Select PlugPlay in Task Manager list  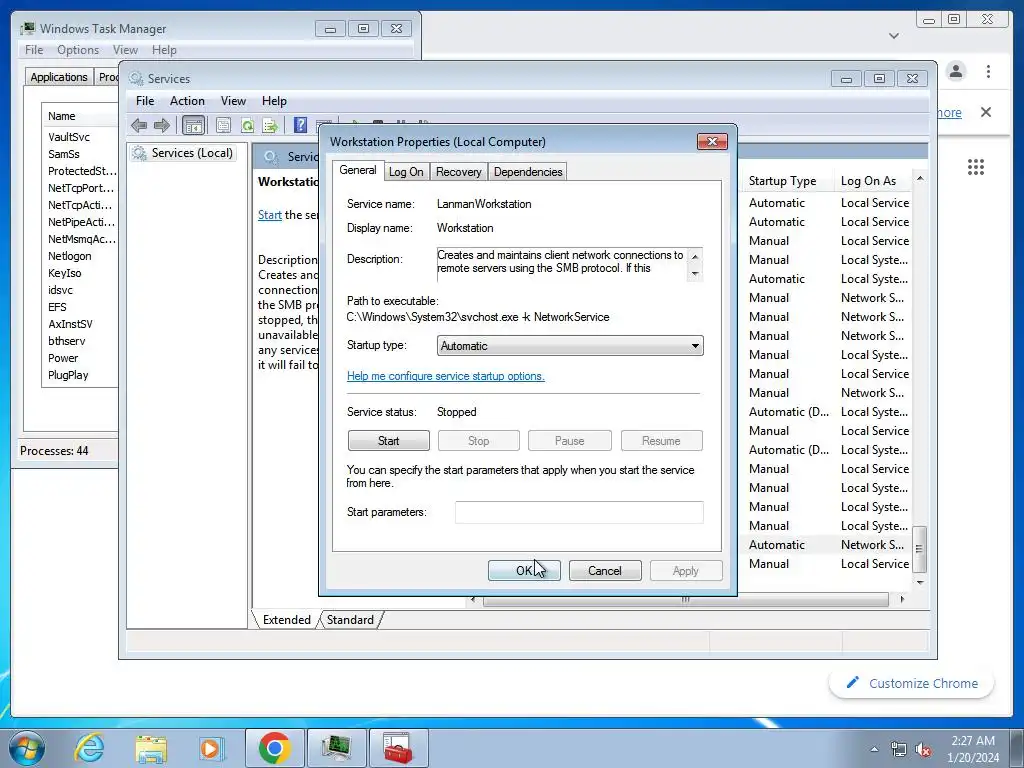[68, 375]
